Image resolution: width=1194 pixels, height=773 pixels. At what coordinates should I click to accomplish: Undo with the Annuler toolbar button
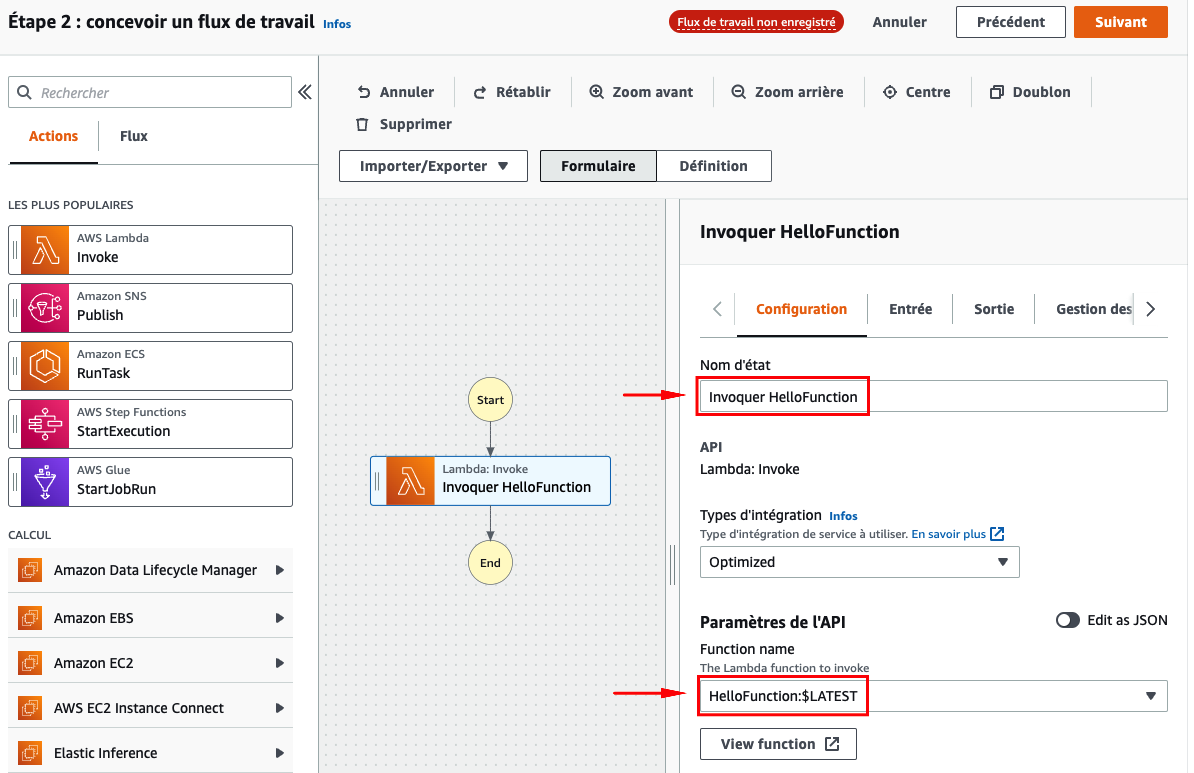[395, 92]
